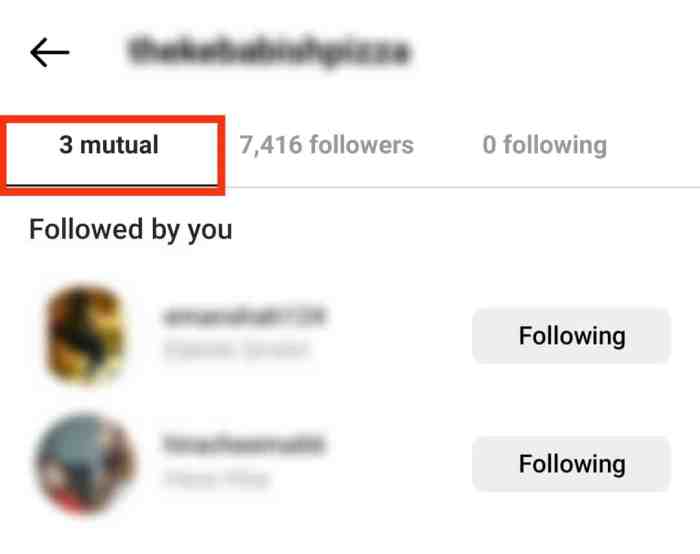700x554 pixels.
Task: Tap the underline beneath mutual tab
Action: (x=112, y=184)
